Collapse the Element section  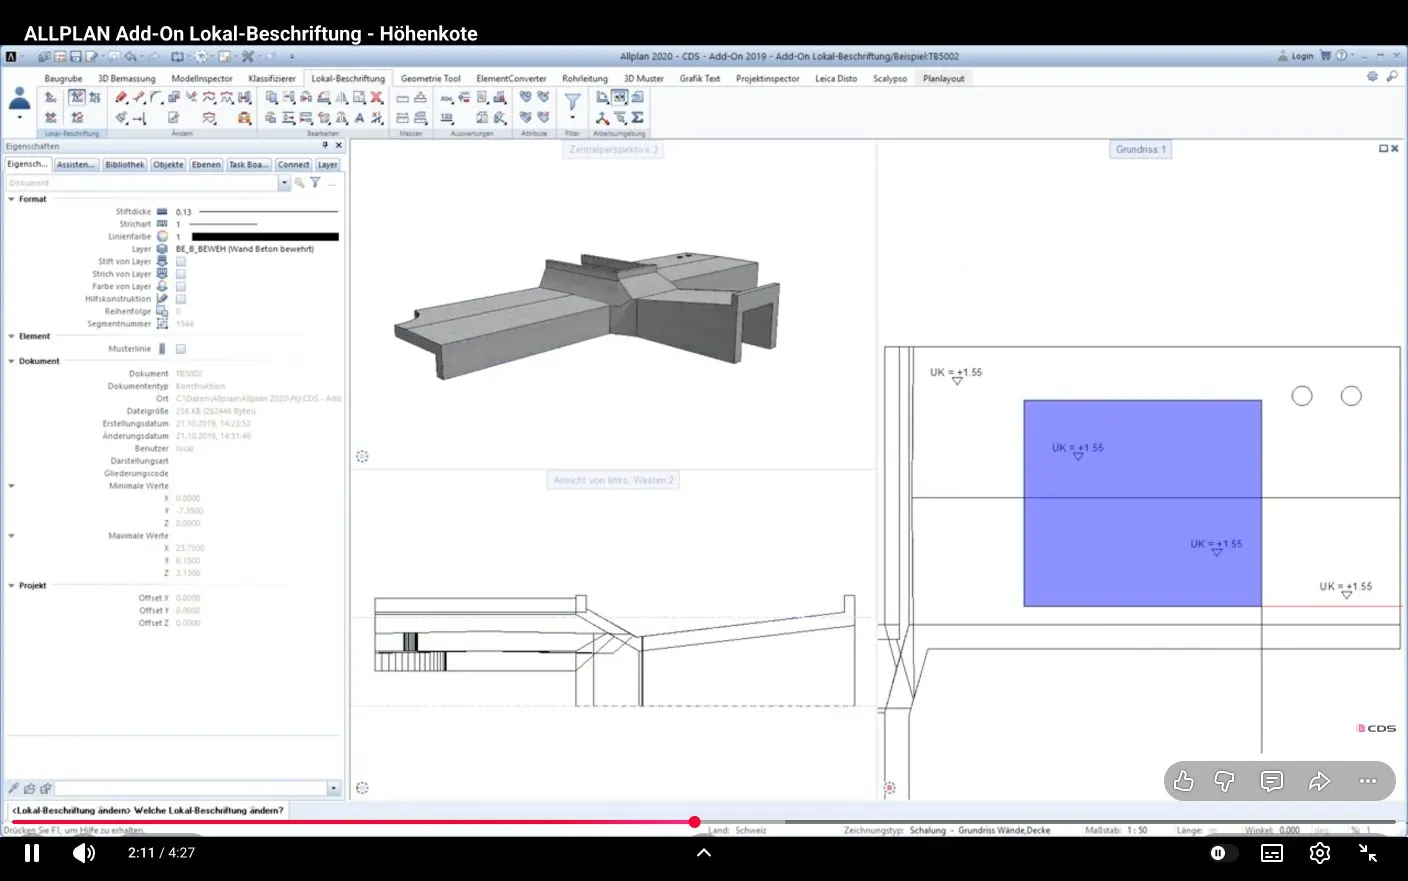pyautogui.click(x=12, y=336)
